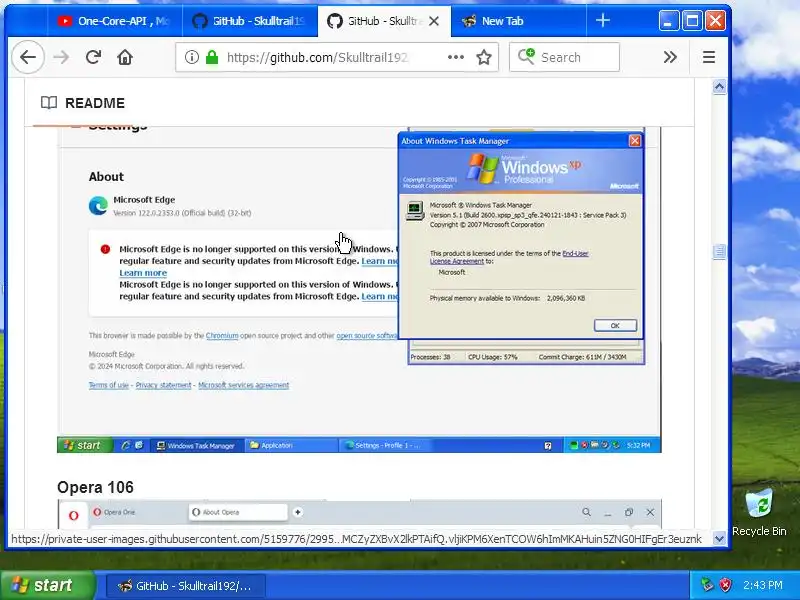Screen dimensions: 800x600
Task: Click the network tray icon
Action: tap(707, 585)
